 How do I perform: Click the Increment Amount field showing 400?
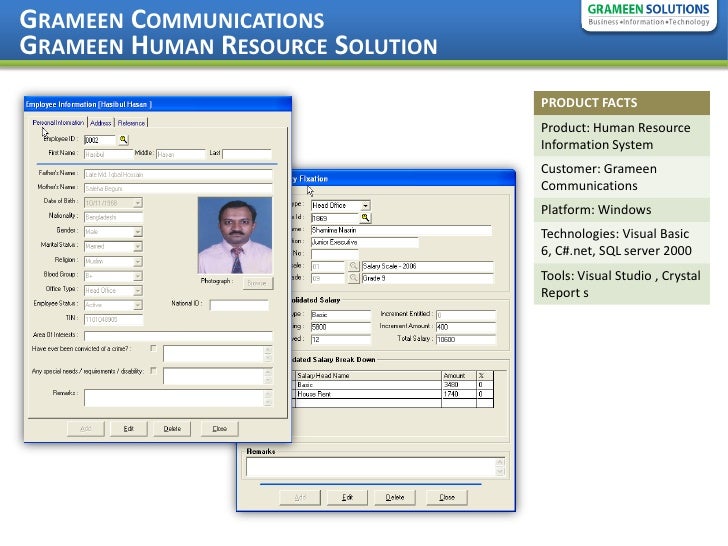(466, 327)
